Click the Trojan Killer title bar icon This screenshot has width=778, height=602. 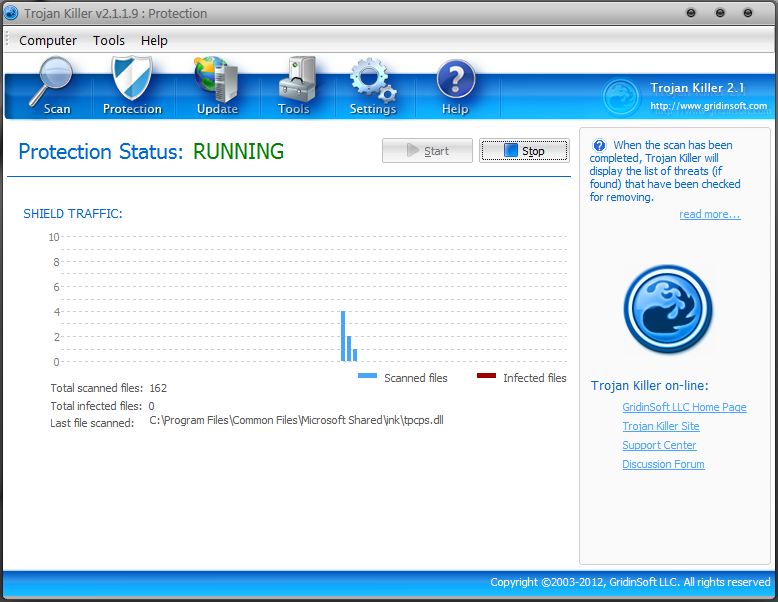11,13
